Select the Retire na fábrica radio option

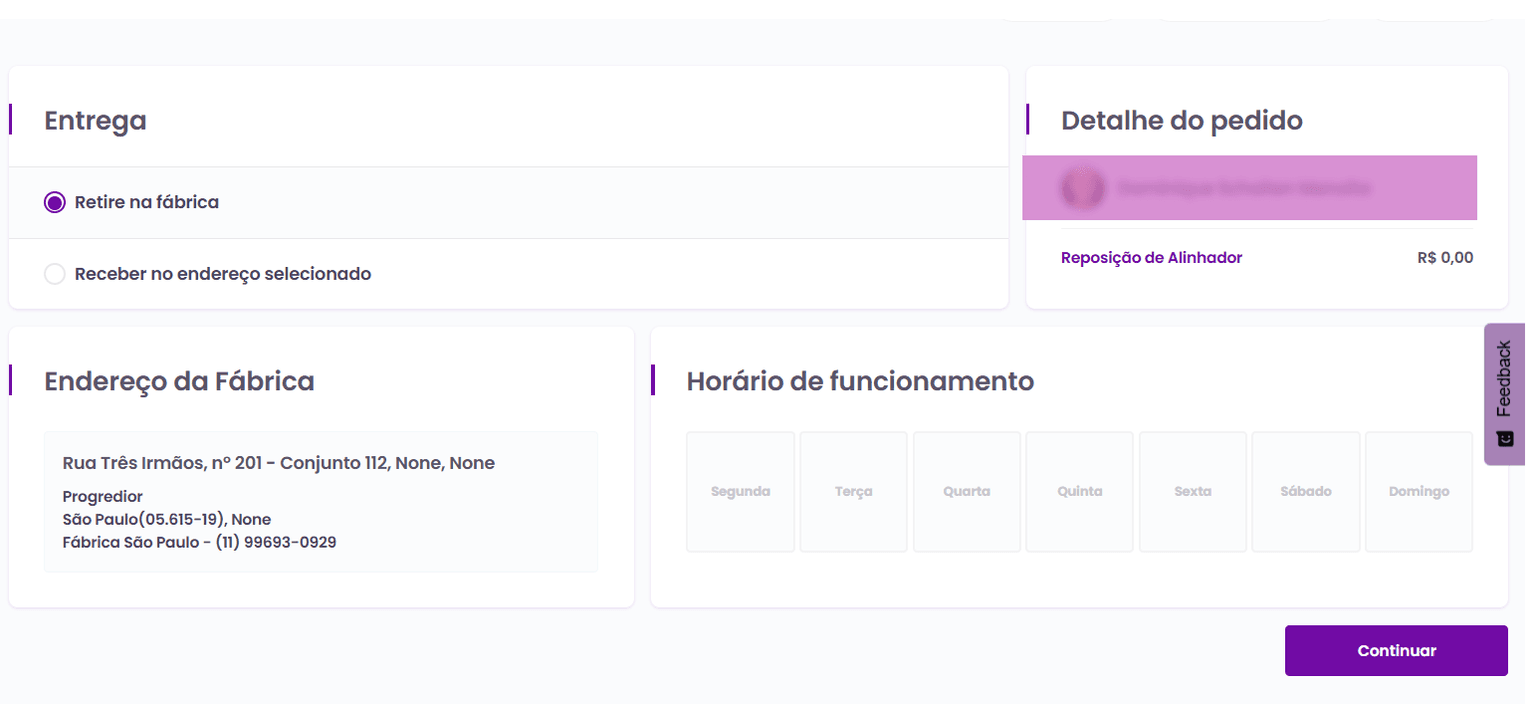pos(55,202)
